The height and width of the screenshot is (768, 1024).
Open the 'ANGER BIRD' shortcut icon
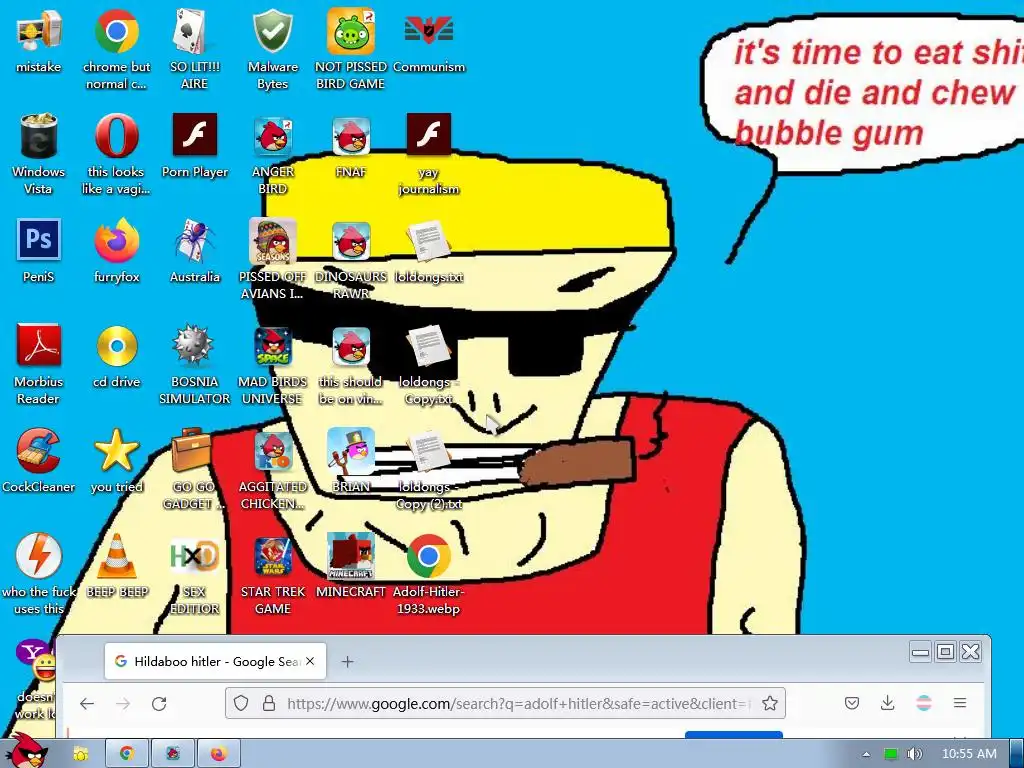pos(272,136)
